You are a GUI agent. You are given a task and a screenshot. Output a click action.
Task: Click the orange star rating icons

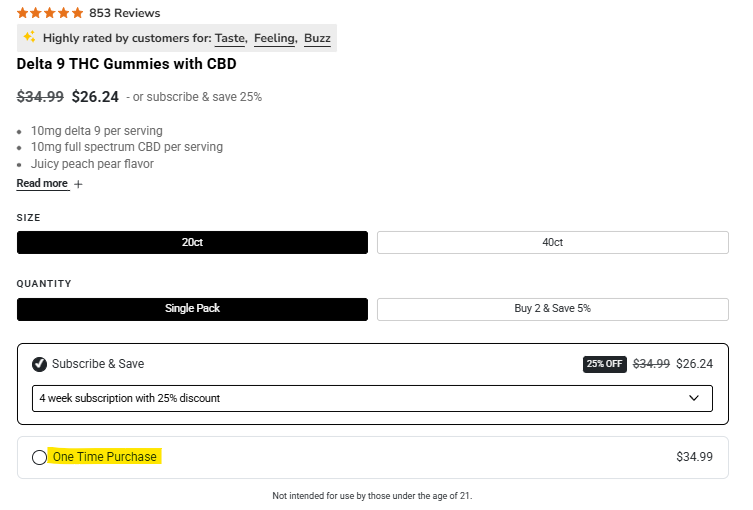click(50, 13)
